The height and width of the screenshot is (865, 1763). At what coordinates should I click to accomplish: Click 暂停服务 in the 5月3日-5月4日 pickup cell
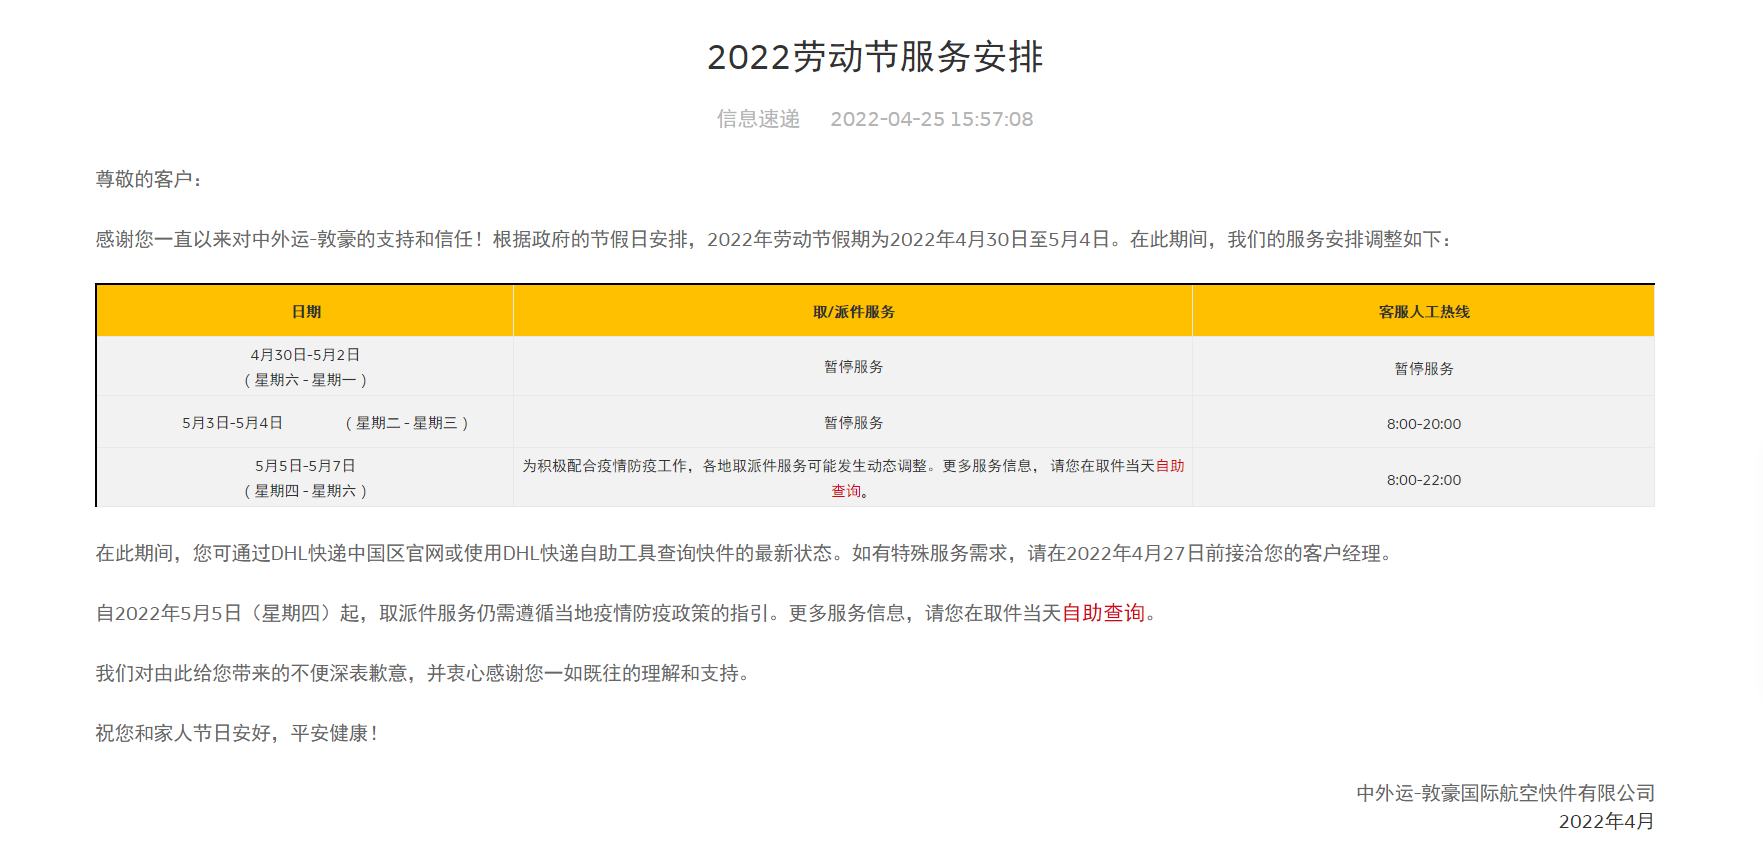(x=854, y=423)
